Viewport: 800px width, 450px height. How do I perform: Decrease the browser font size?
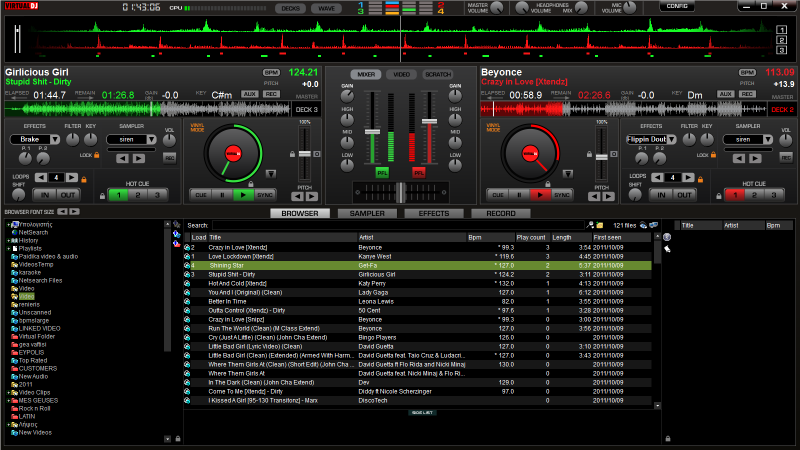tap(62, 211)
